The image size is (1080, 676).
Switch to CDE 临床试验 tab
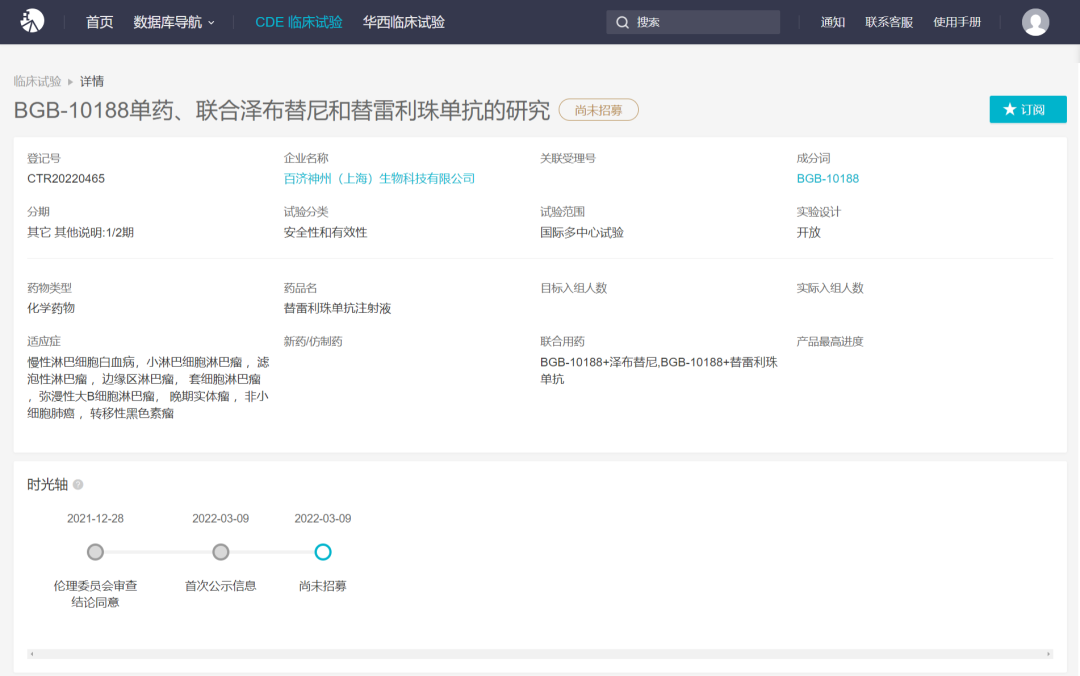coord(298,22)
